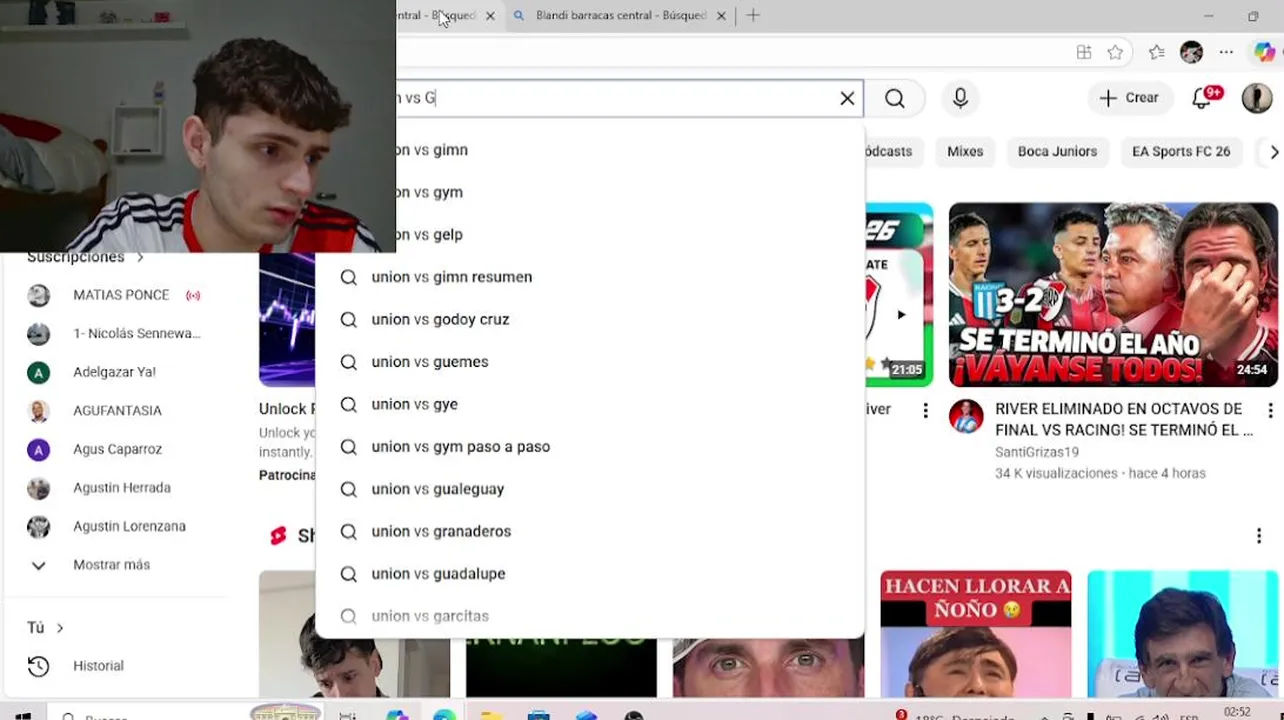The width and height of the screenshot is (1284, 720).
Task: Open options menu for River Eliminado video
Action: (1269, 411)
